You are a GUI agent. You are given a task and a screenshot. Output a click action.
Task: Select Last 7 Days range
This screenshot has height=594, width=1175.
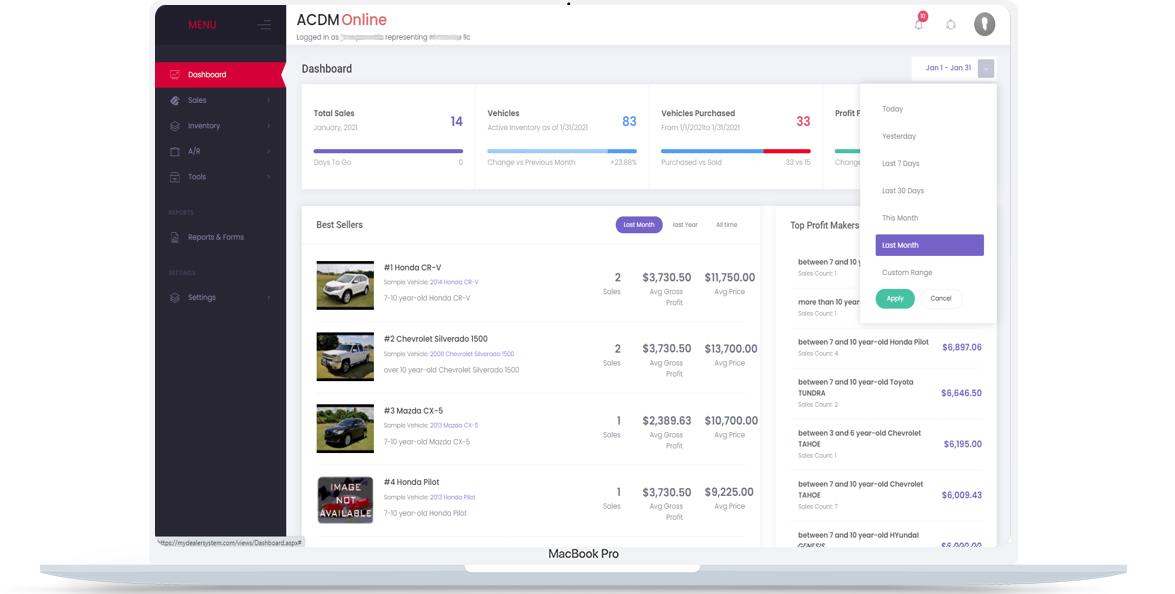(x=929, y=163)
